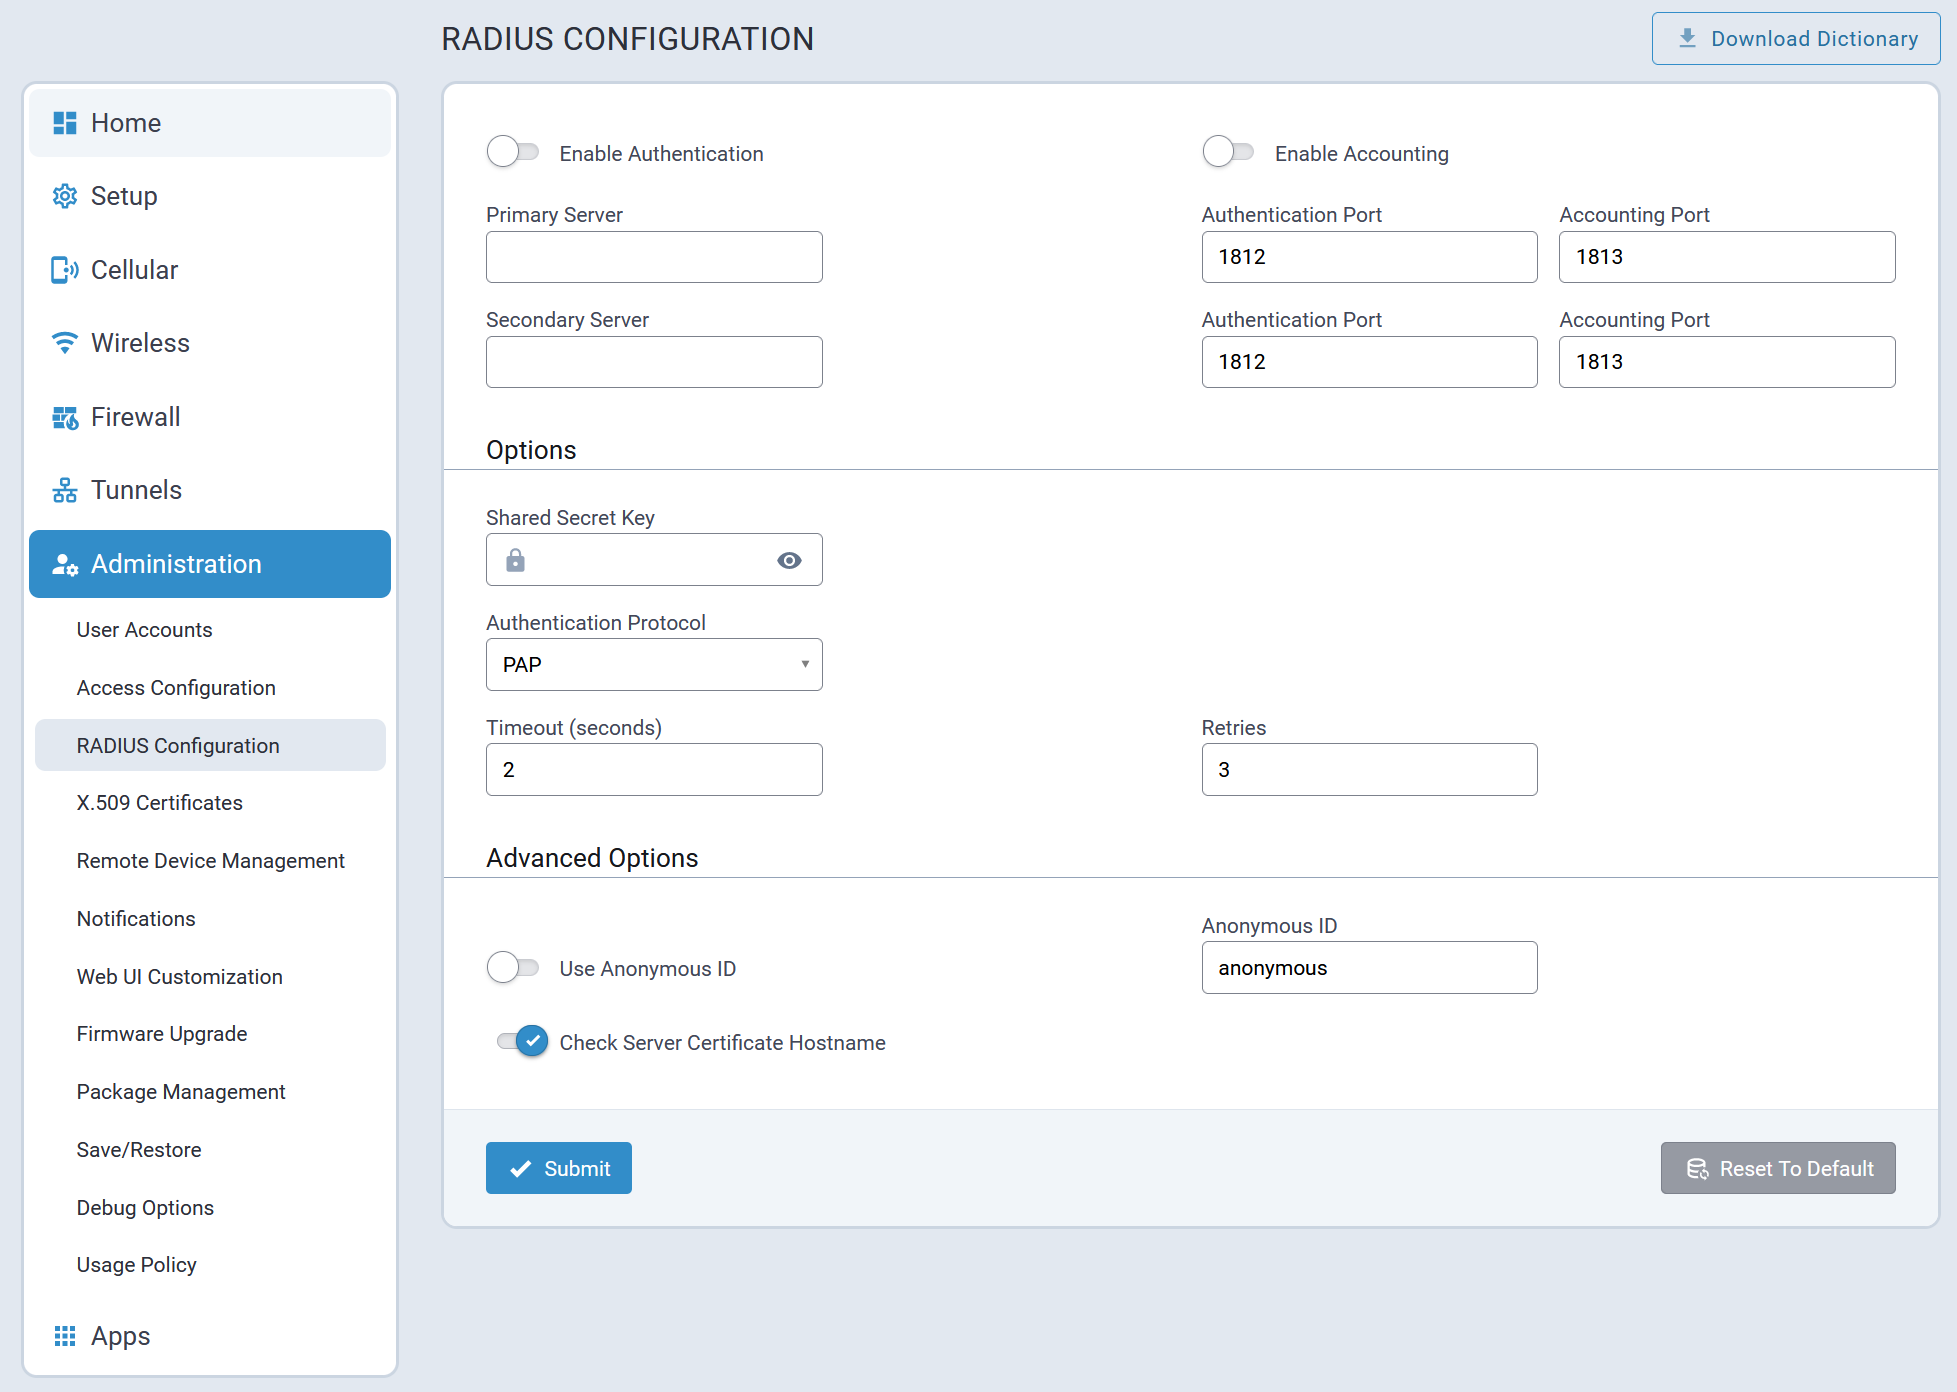Click the Primary Server input field

[654, 257]
